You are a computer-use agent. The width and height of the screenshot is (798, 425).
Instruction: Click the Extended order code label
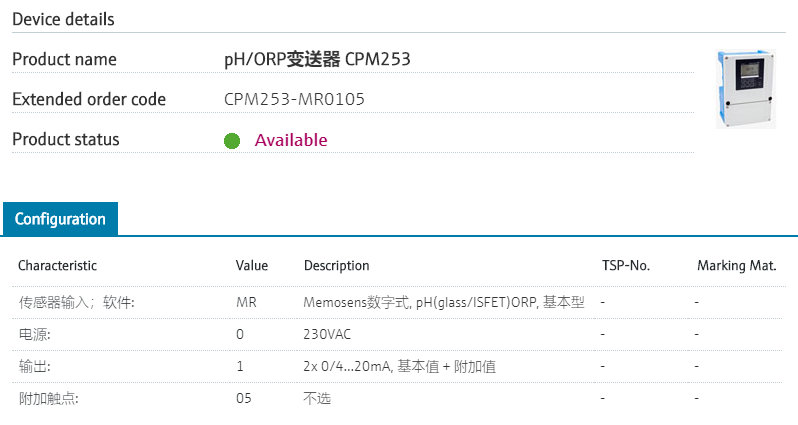click(89, 100)
